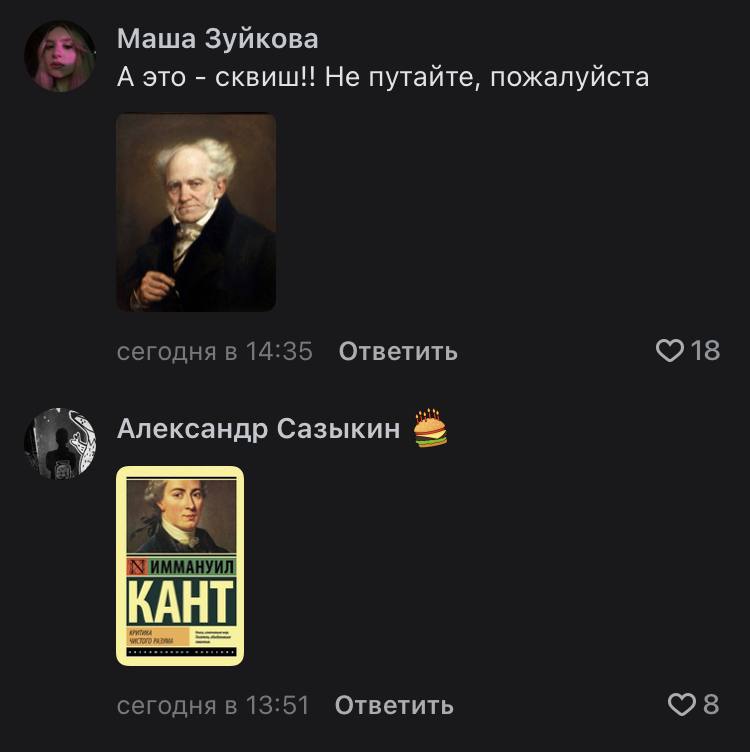
Task: Click the timestamp сегодня в 14:35
Action: tap(215, 351)
